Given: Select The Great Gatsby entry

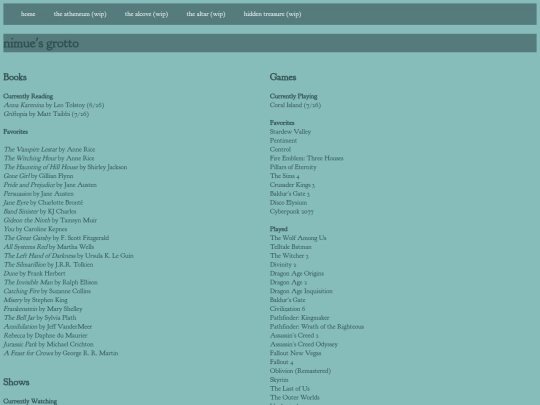Looking at the screenshot, I should (x=56, y=238).
